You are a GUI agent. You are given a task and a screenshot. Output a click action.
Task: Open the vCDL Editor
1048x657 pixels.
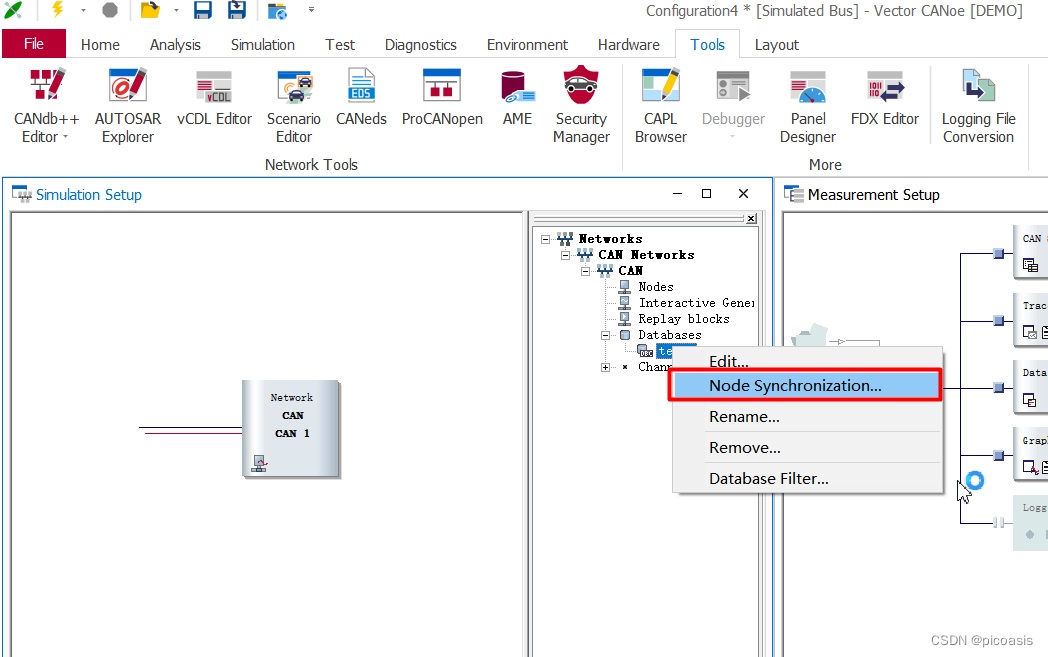click(214, 98)
